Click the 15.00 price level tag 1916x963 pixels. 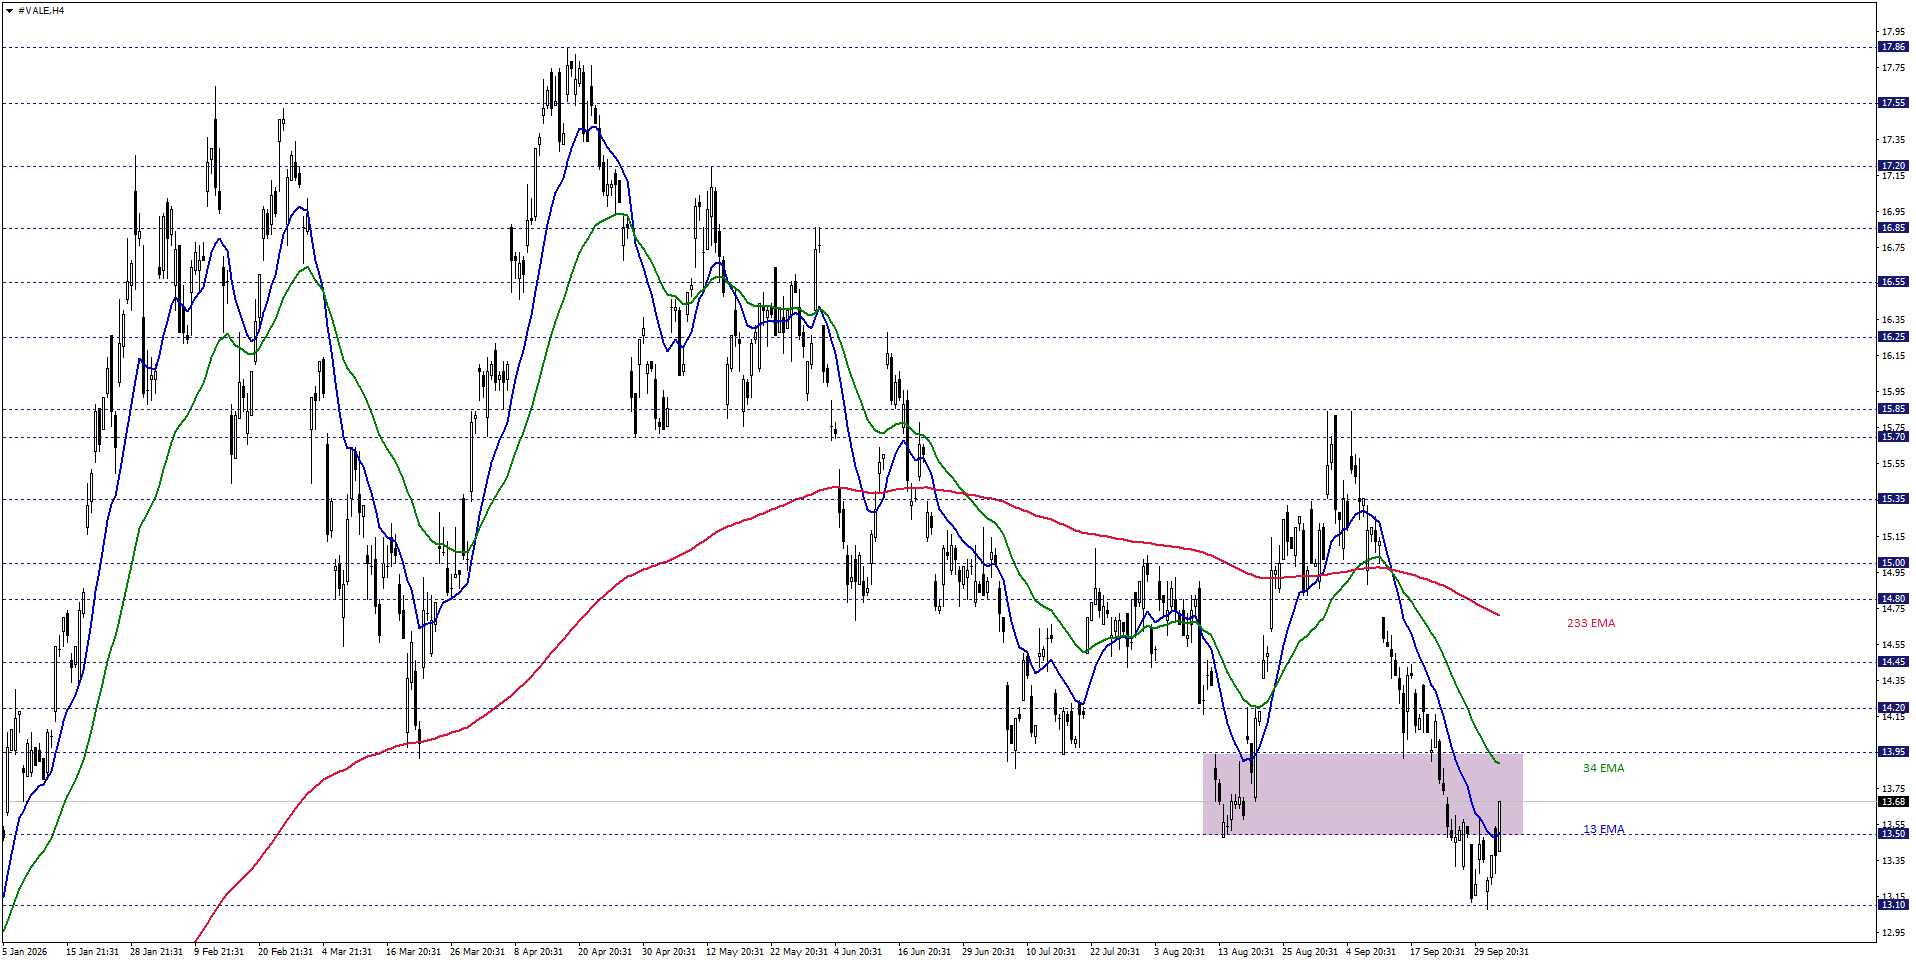pos(1893,563)
